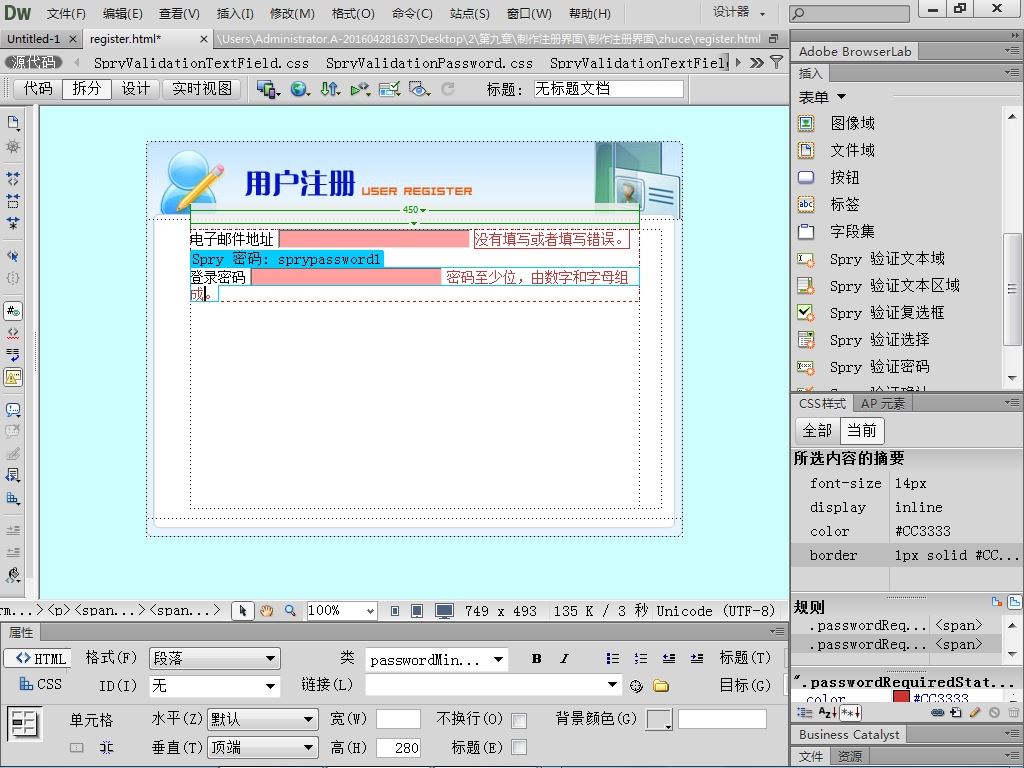Viewport: 1024px width, 768px height.
Task: Select the pointer tool in status bar
Action: pos(242,611)
